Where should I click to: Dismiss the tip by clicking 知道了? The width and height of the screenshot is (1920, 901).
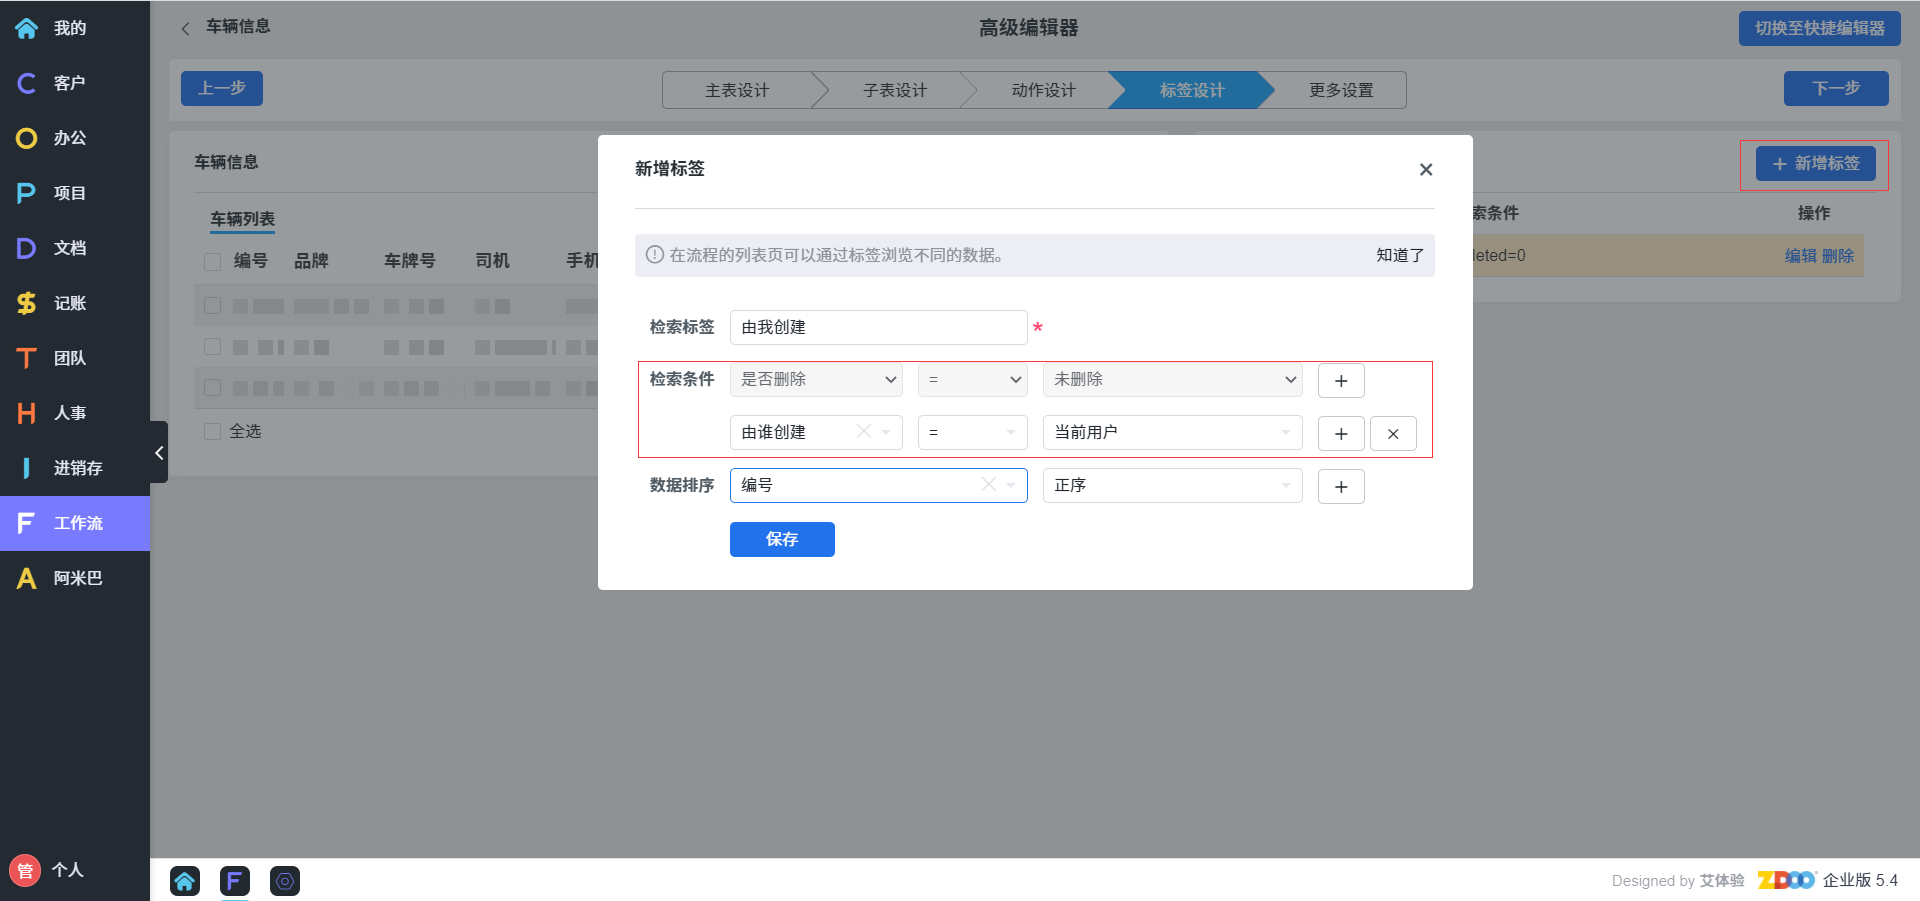tap(1399, 256)
